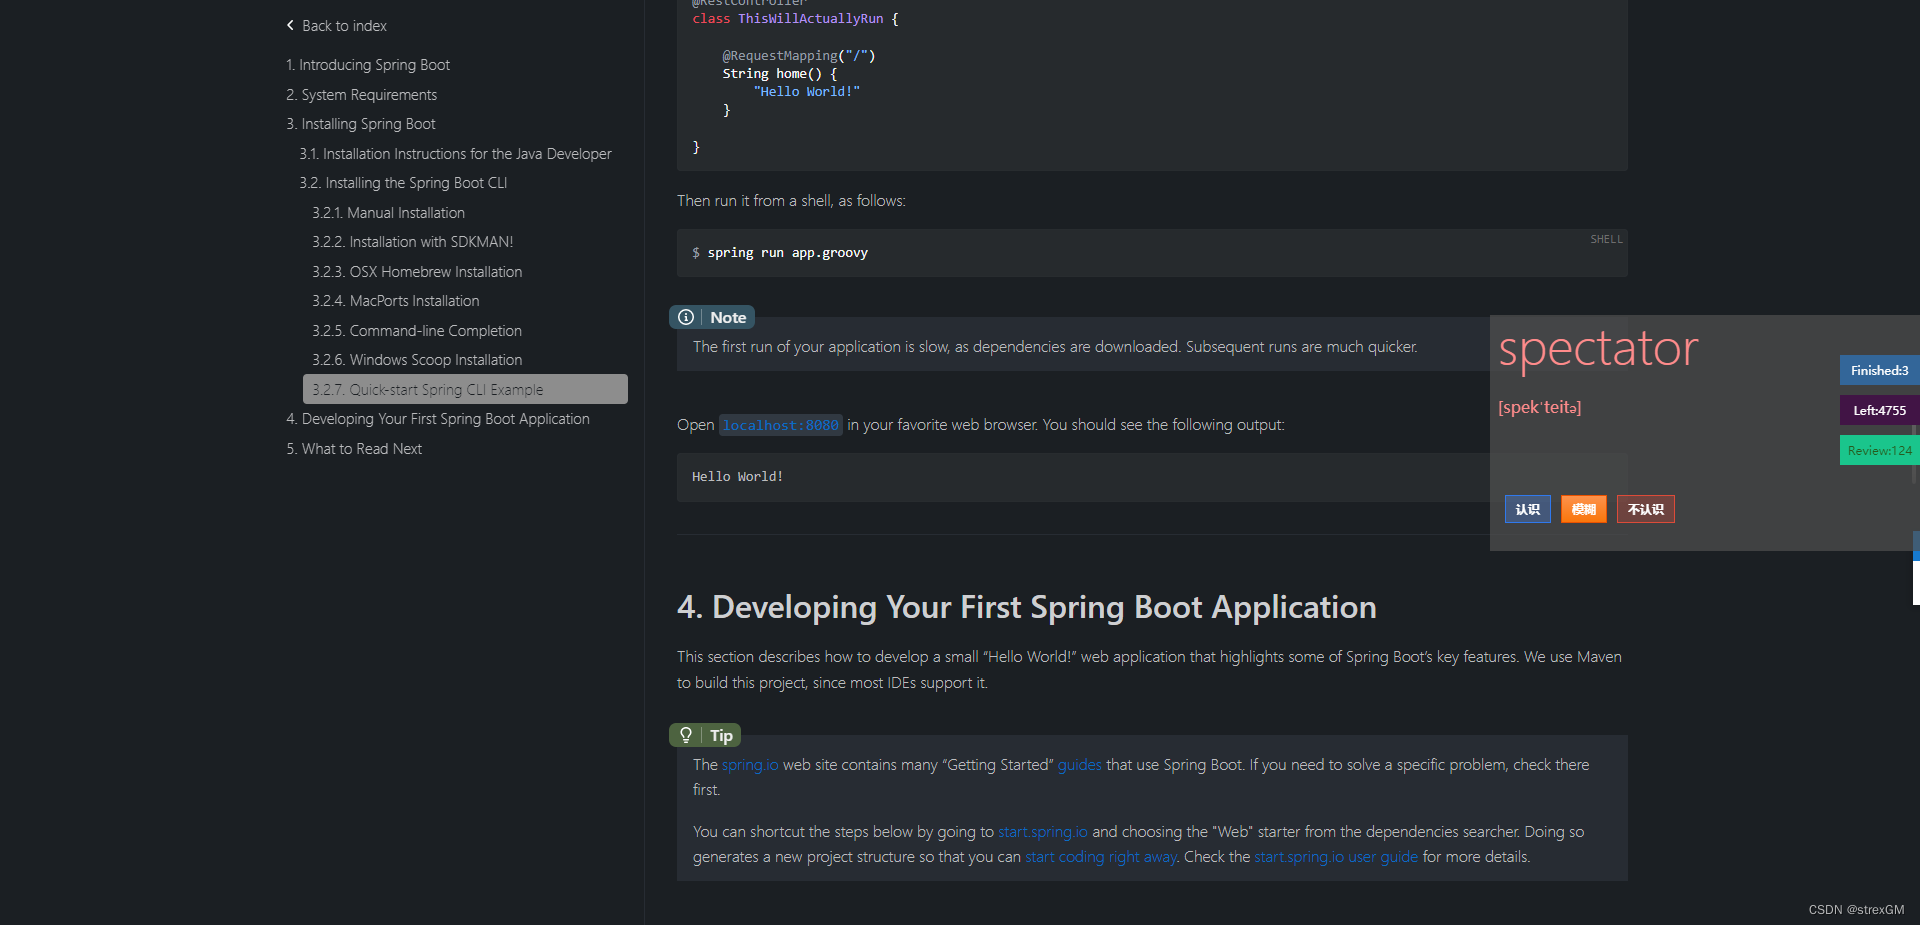Click the Tip lightbulb icon
The width and height of the screenshot is (1920, 925).
pyautogui.click(x=686, y=735)
